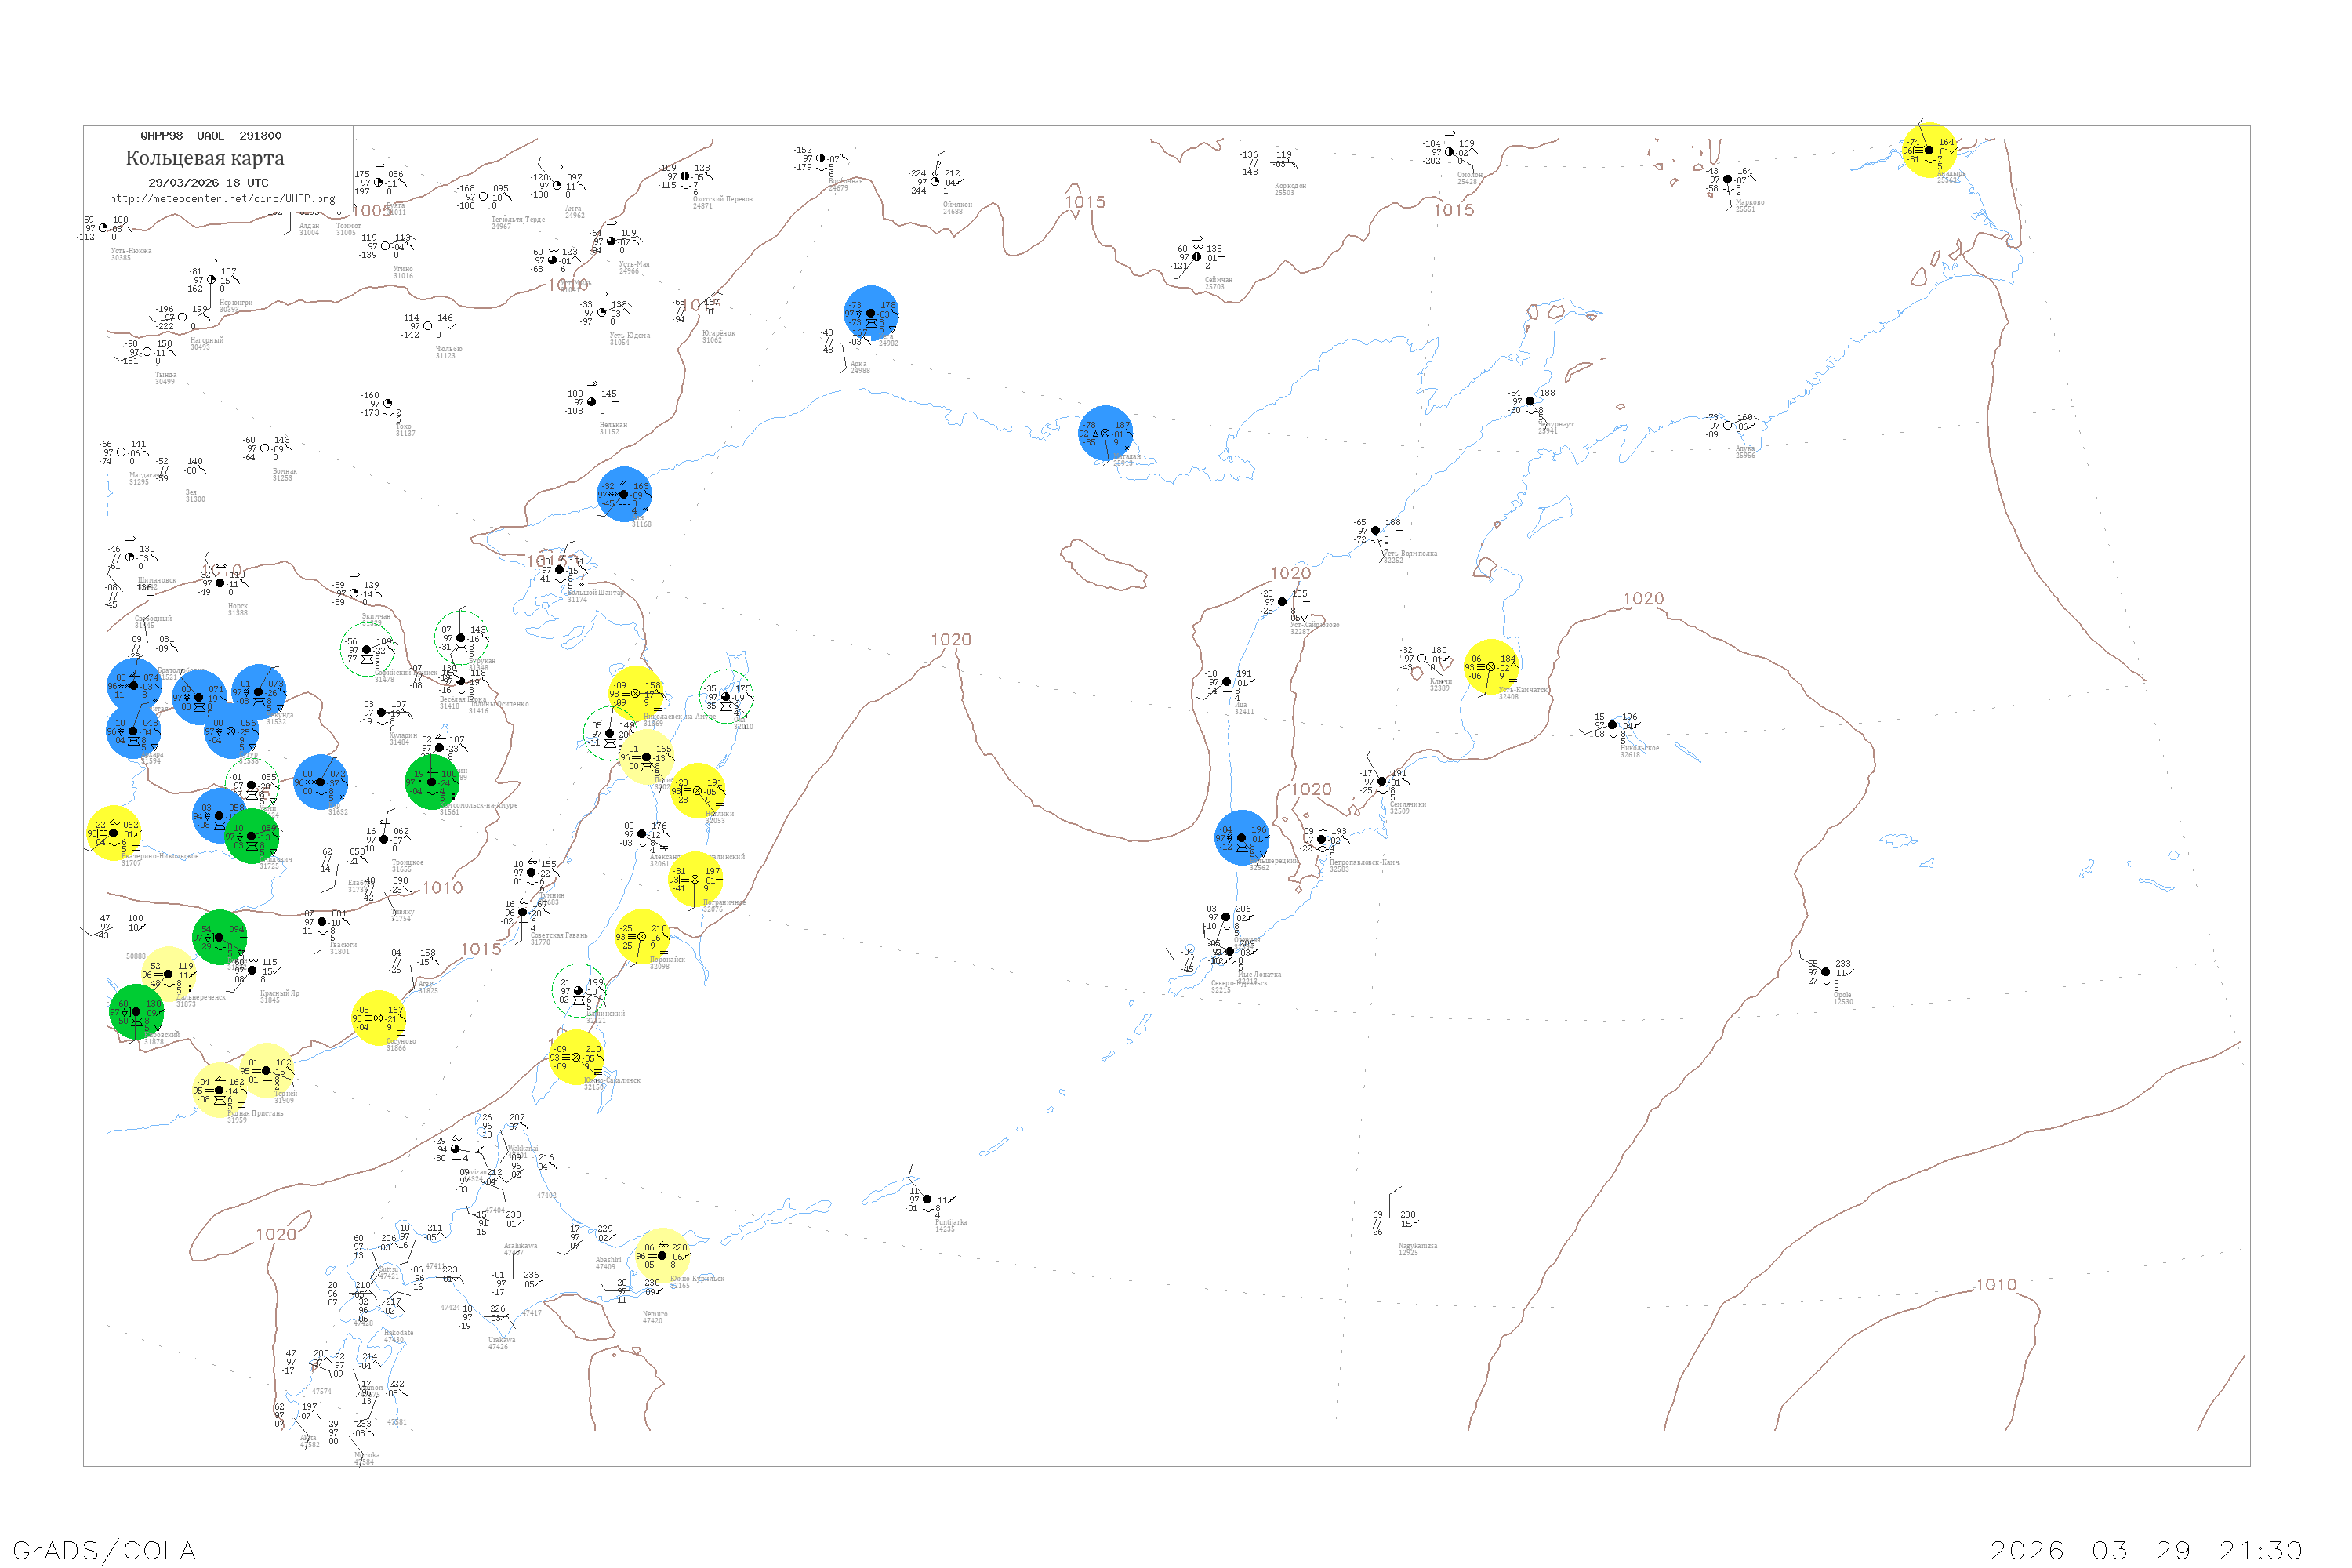Click the GrADS/COLA label
Image resolution: width=2352 pixels, height=1568 pixels.
pos(104,1550)
